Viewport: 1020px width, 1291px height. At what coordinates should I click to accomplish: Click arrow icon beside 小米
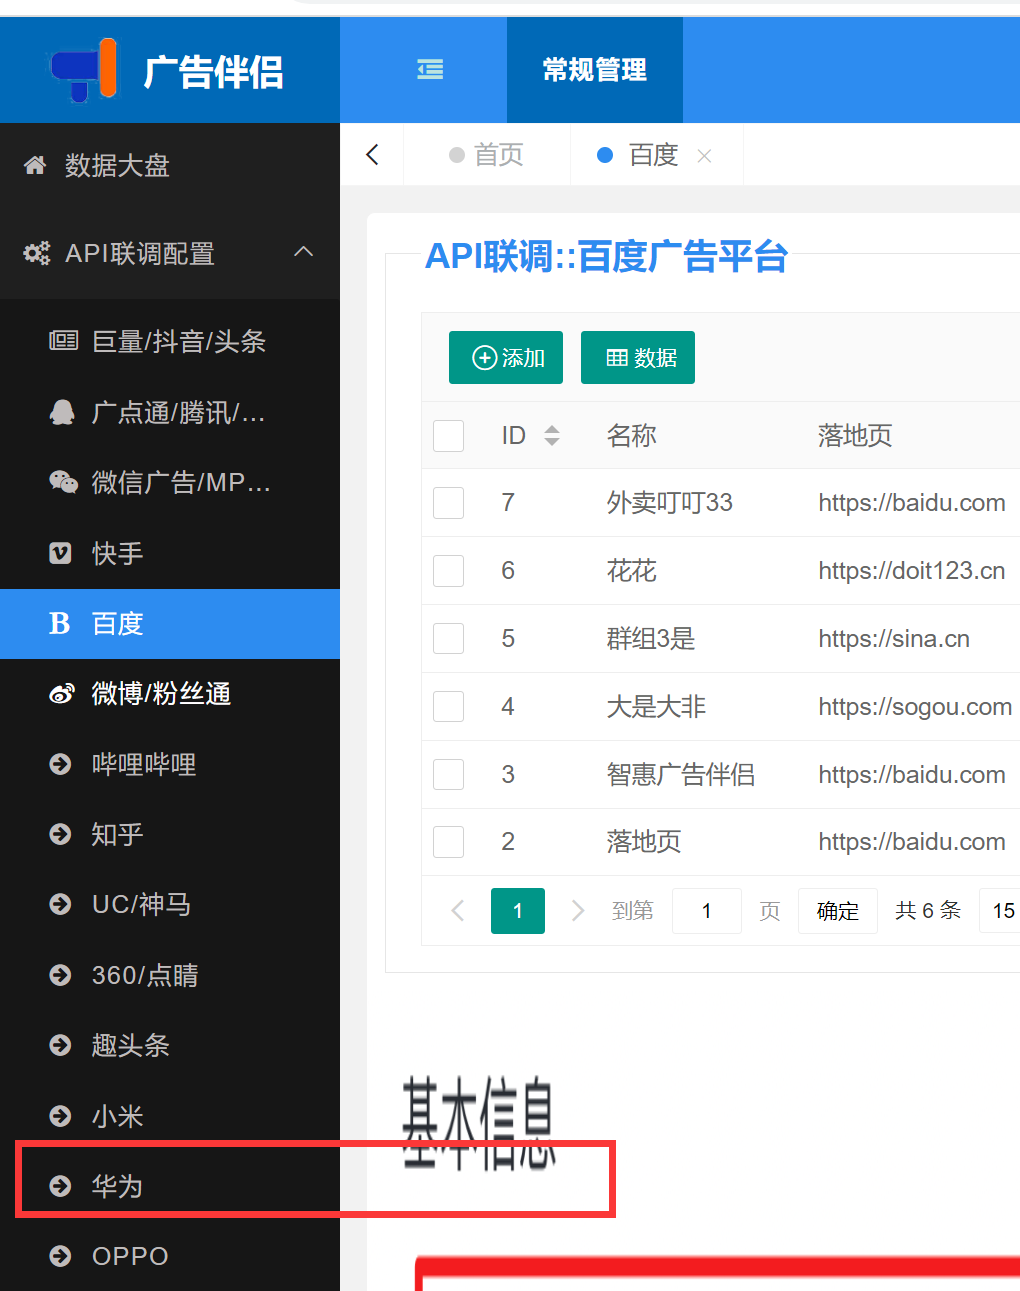pyautogui.click(x=61, y=1116)
